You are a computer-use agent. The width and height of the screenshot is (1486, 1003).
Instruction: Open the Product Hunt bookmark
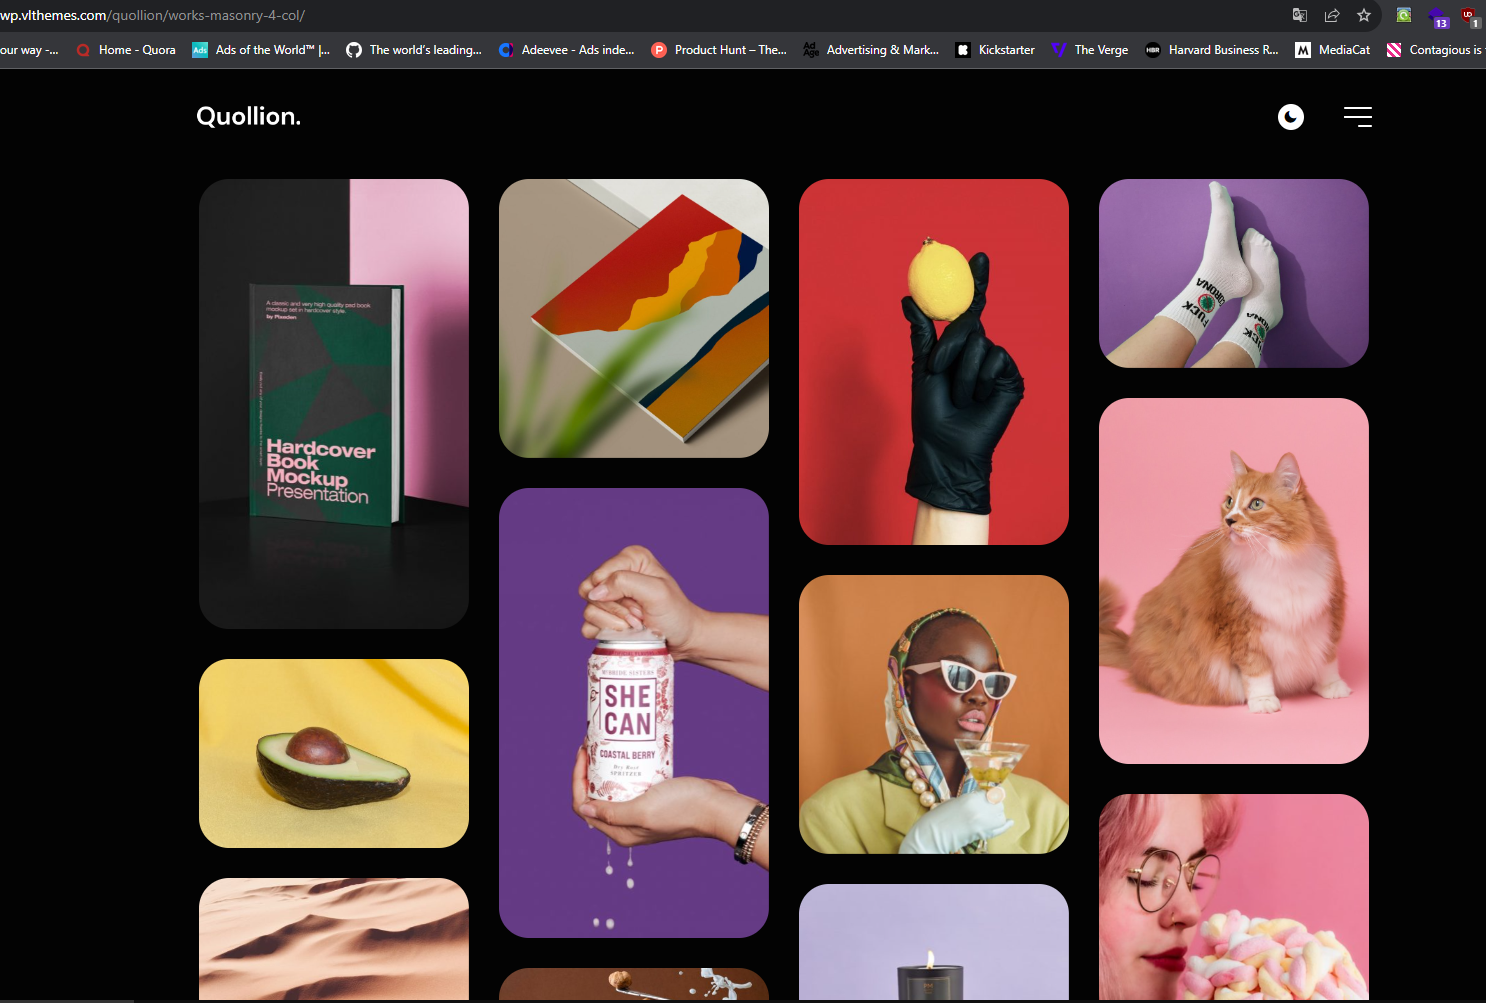coord(719,50)
